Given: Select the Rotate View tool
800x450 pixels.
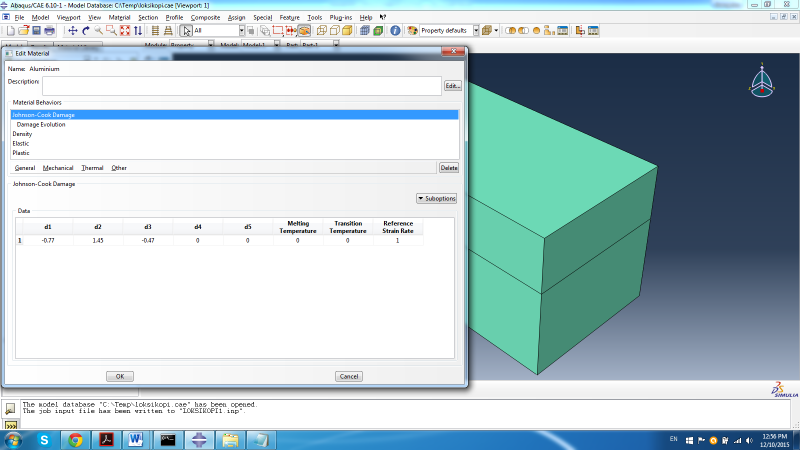Looking at the screenshot, I should coord(86,31).
